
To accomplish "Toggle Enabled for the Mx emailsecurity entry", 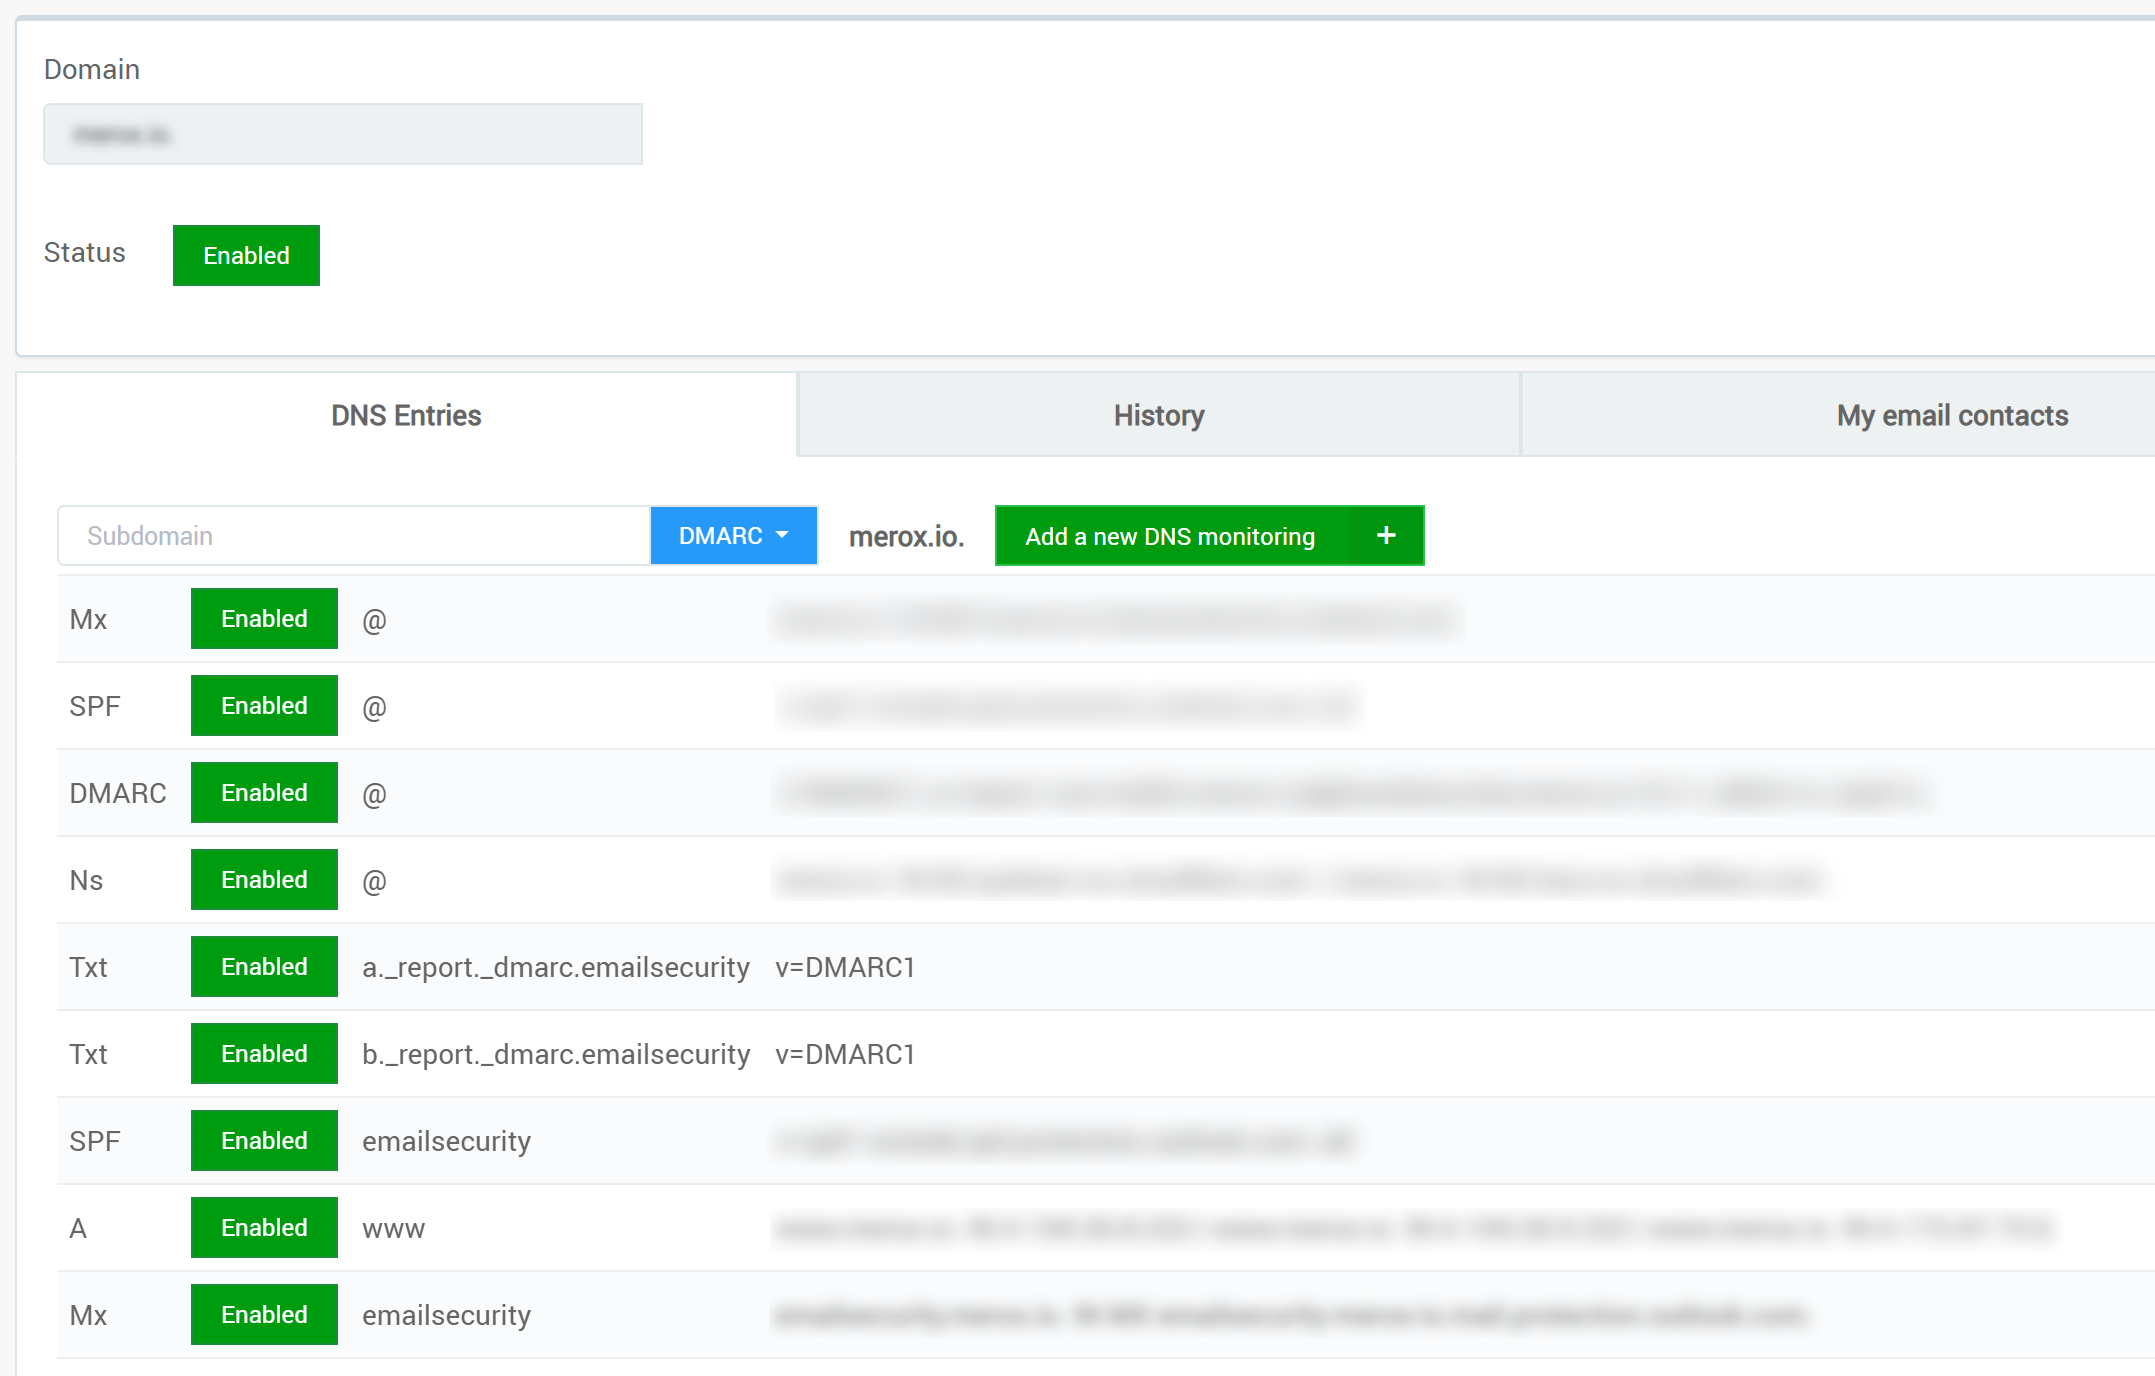I will coord(264,1315).
